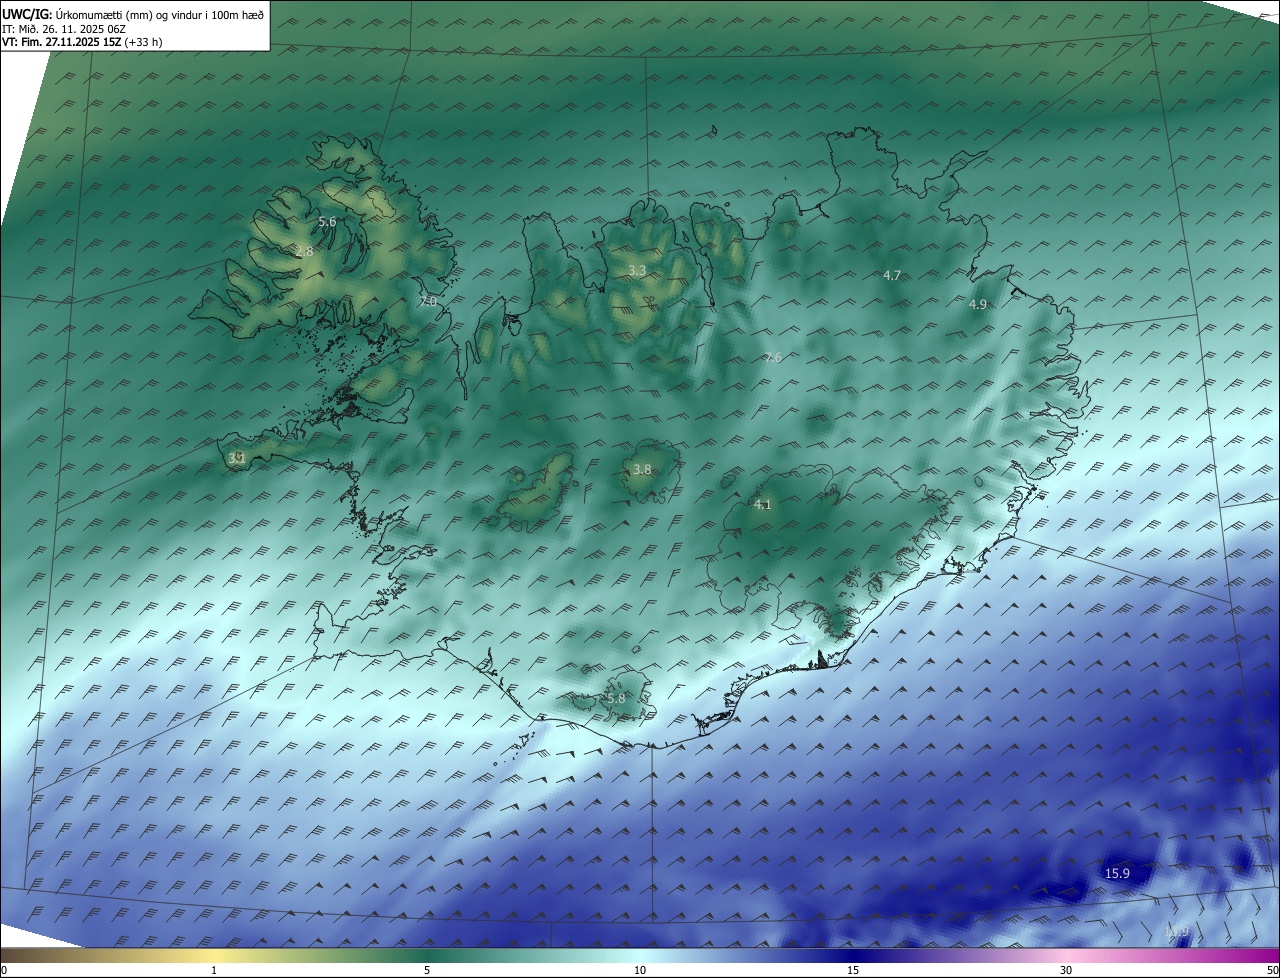Click the '5' tick on the color scale
Screen dimensions: 1280x978
(427, 970)
